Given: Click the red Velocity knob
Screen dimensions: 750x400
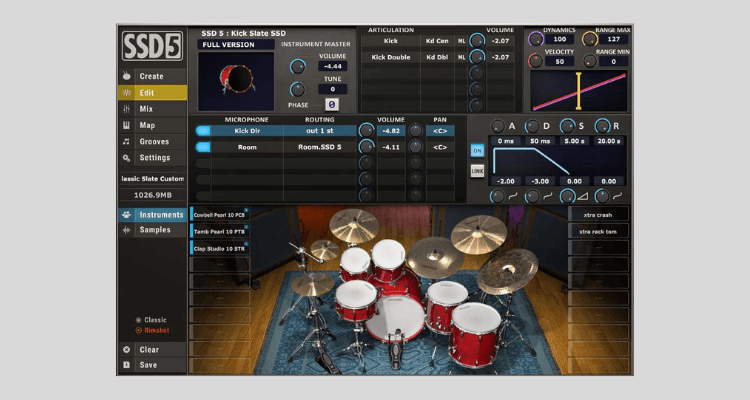Looking at the screenshot, I should tap(536, 61).
